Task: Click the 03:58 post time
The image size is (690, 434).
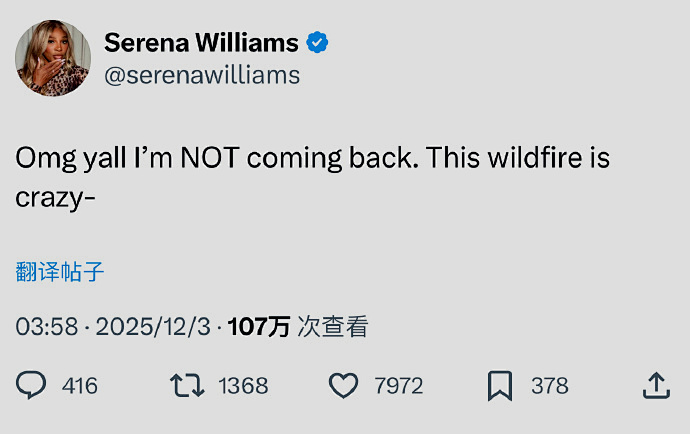Action: (x=46, y=326)
